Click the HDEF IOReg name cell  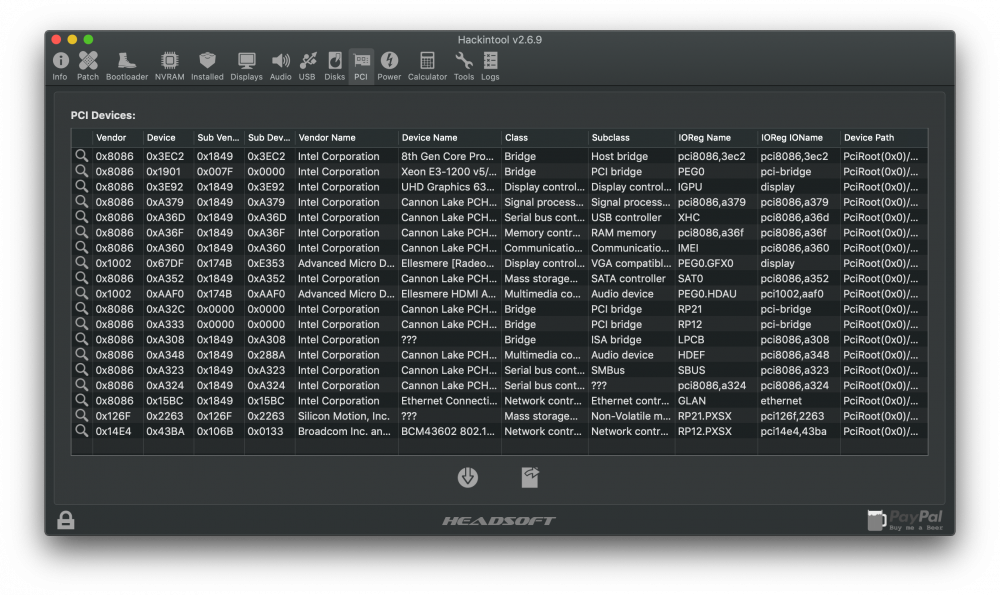[691, 355]
